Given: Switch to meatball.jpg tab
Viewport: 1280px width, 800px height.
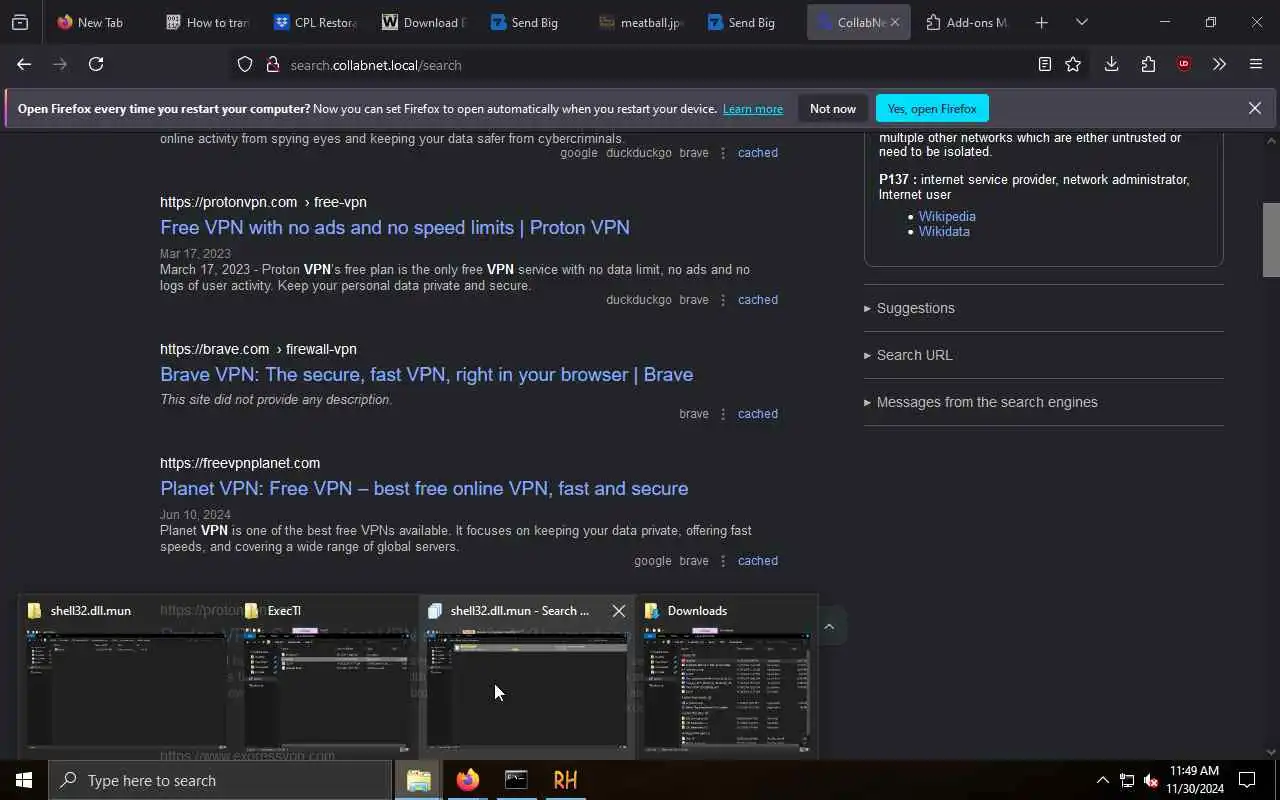Looking at the screenshot, I should tap(641, 22).
